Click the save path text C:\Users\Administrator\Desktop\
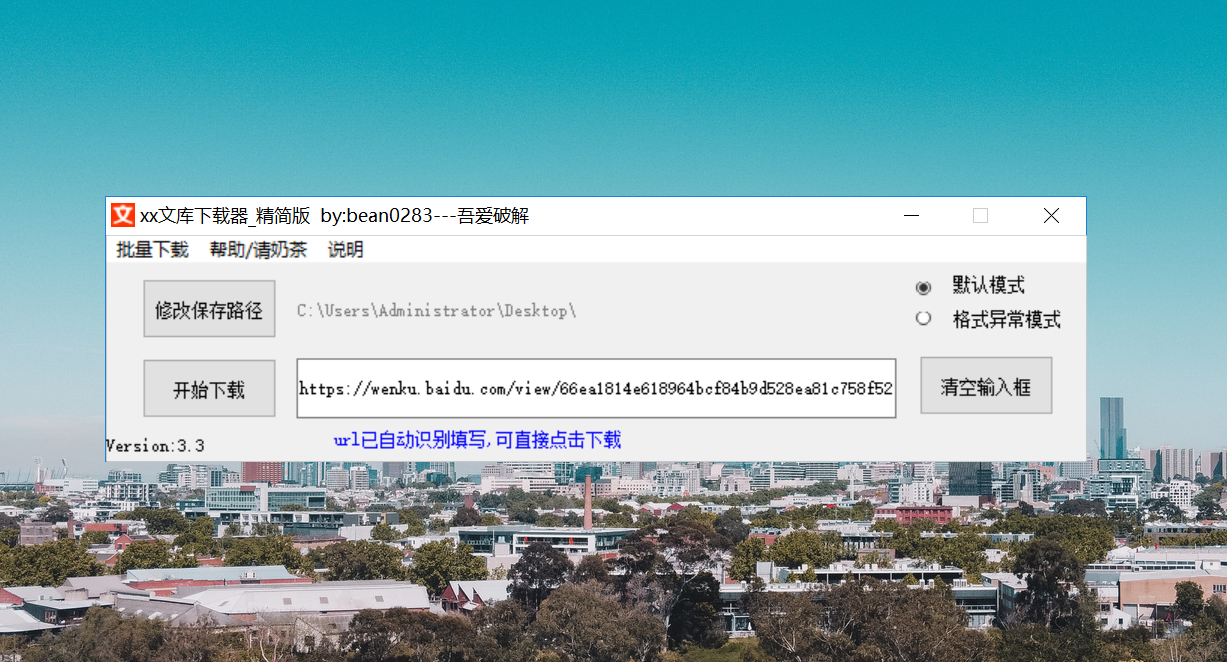The image size is (1227, 662). [x=437, y=311]
